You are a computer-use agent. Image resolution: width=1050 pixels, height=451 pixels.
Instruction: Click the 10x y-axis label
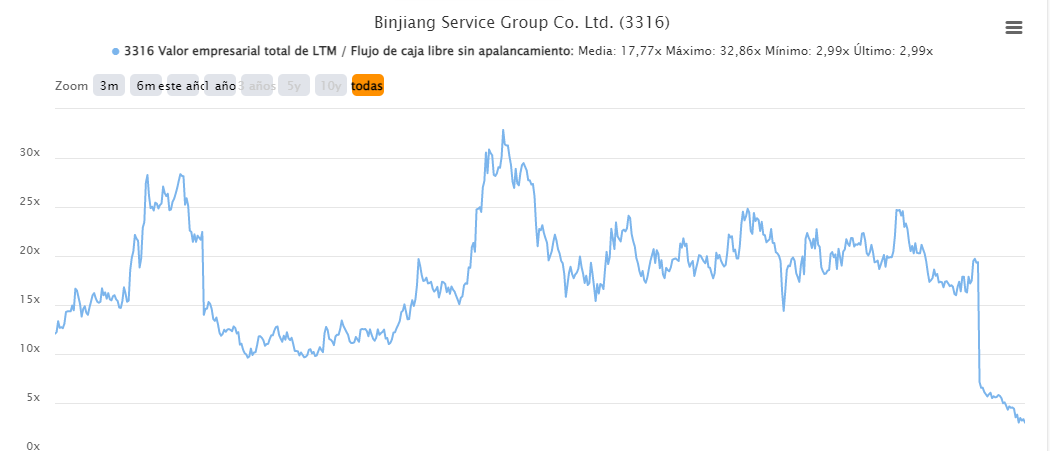click(x=29, y=348)
